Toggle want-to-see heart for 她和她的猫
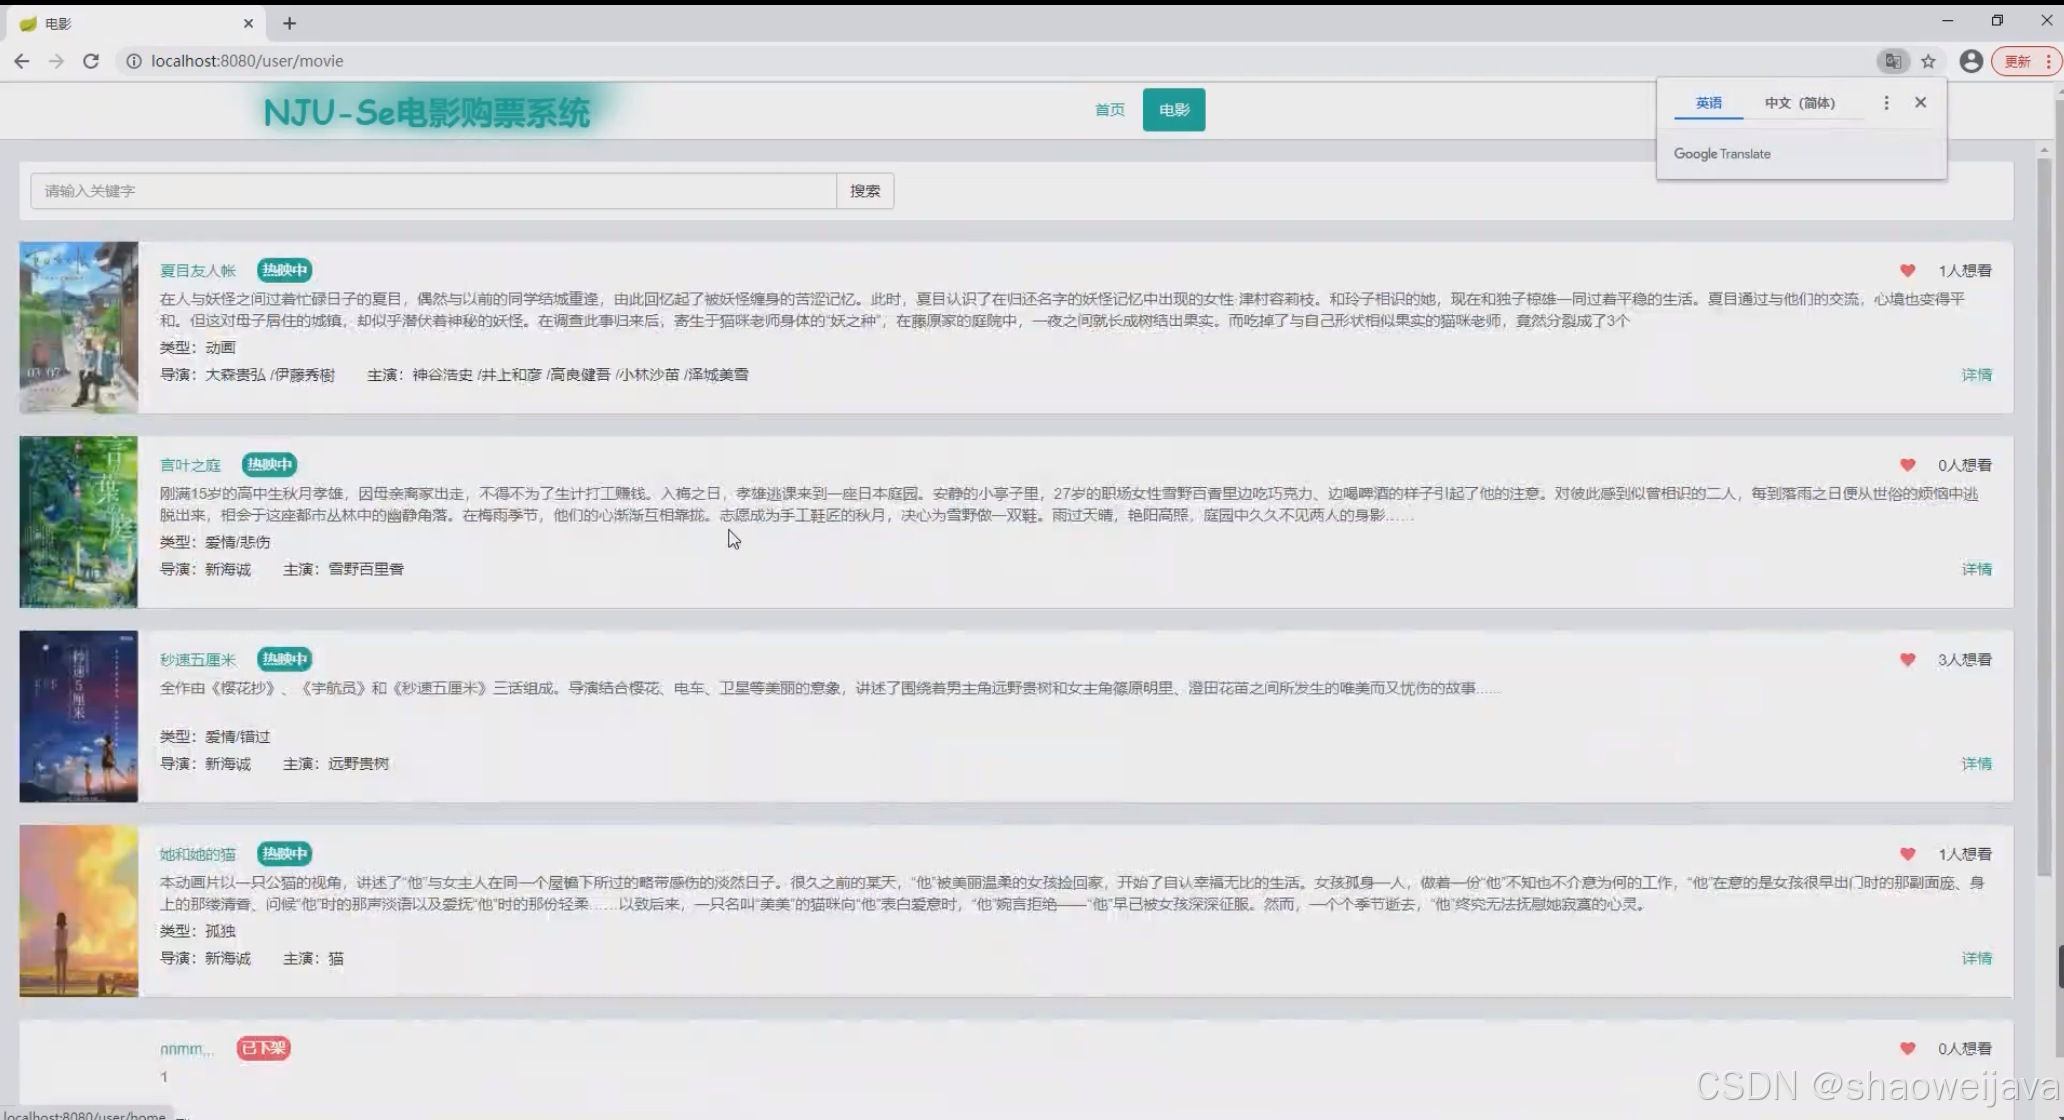This screenshot has width=2064, height=1120. (1907, 854)
